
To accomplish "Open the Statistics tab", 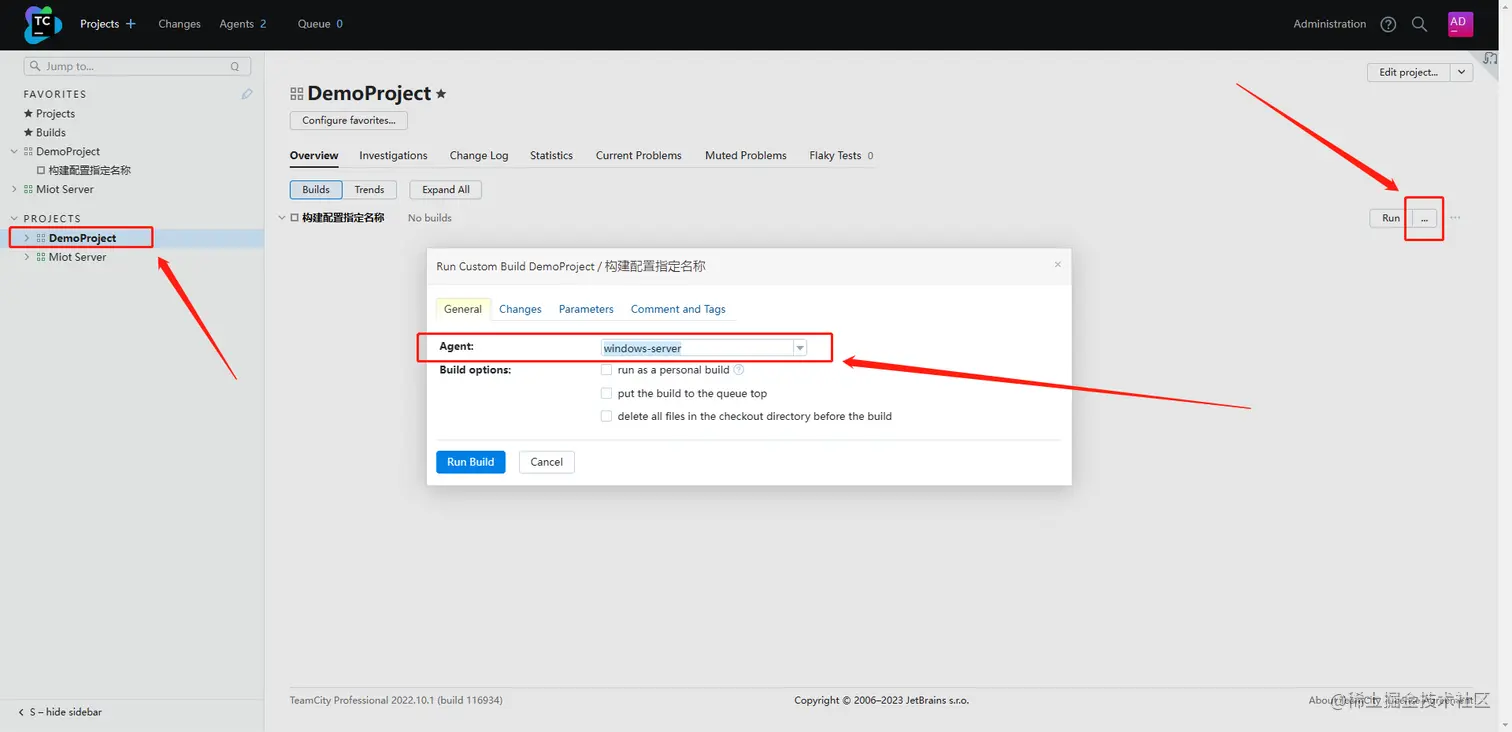I will 551,156.
